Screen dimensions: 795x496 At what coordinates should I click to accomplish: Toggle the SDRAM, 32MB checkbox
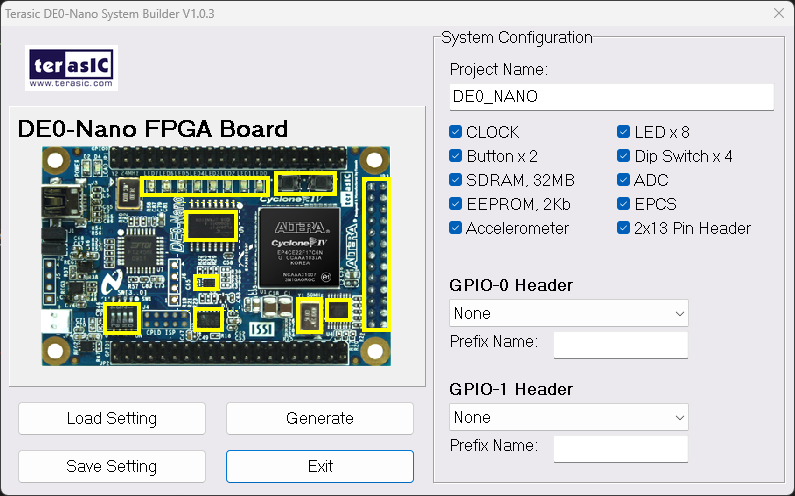456,180
